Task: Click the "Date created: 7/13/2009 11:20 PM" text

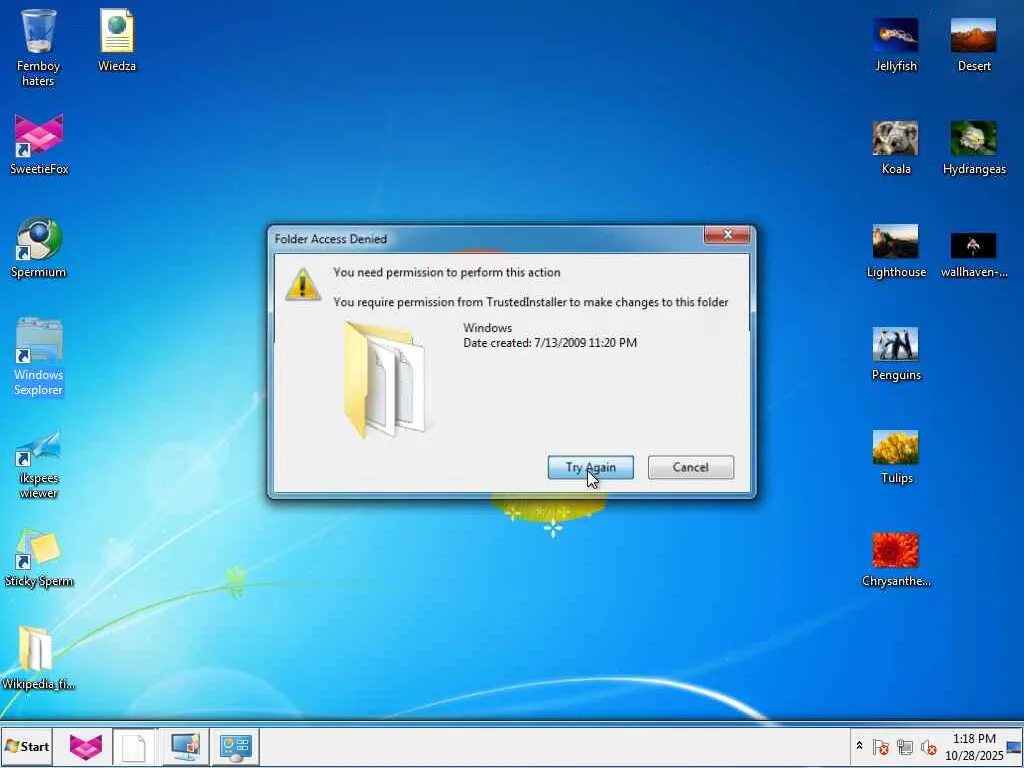Action: [550, 343]
